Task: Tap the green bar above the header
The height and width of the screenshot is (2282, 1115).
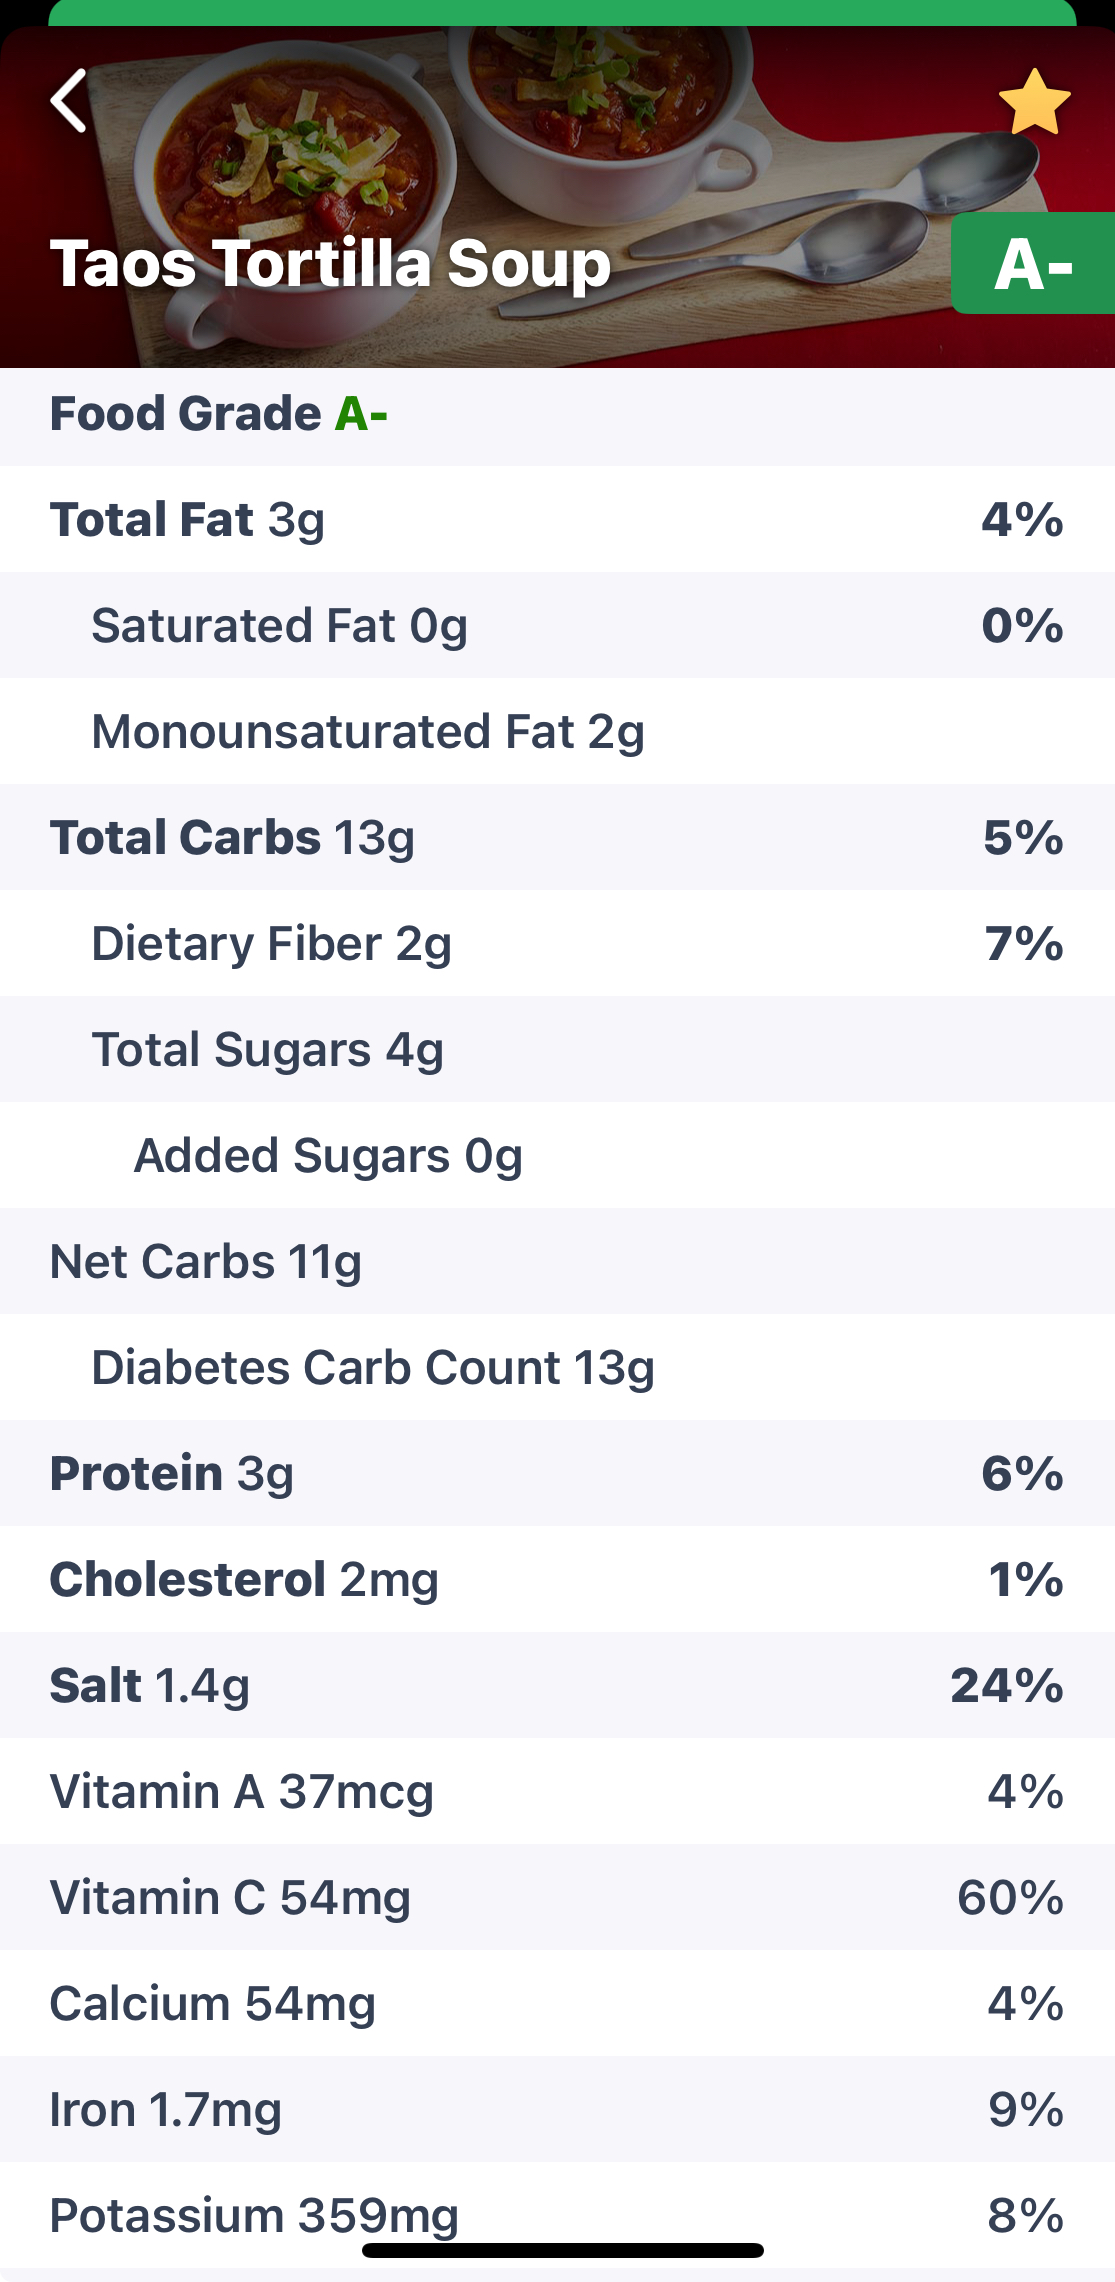Action: click(x=560, y=12)
